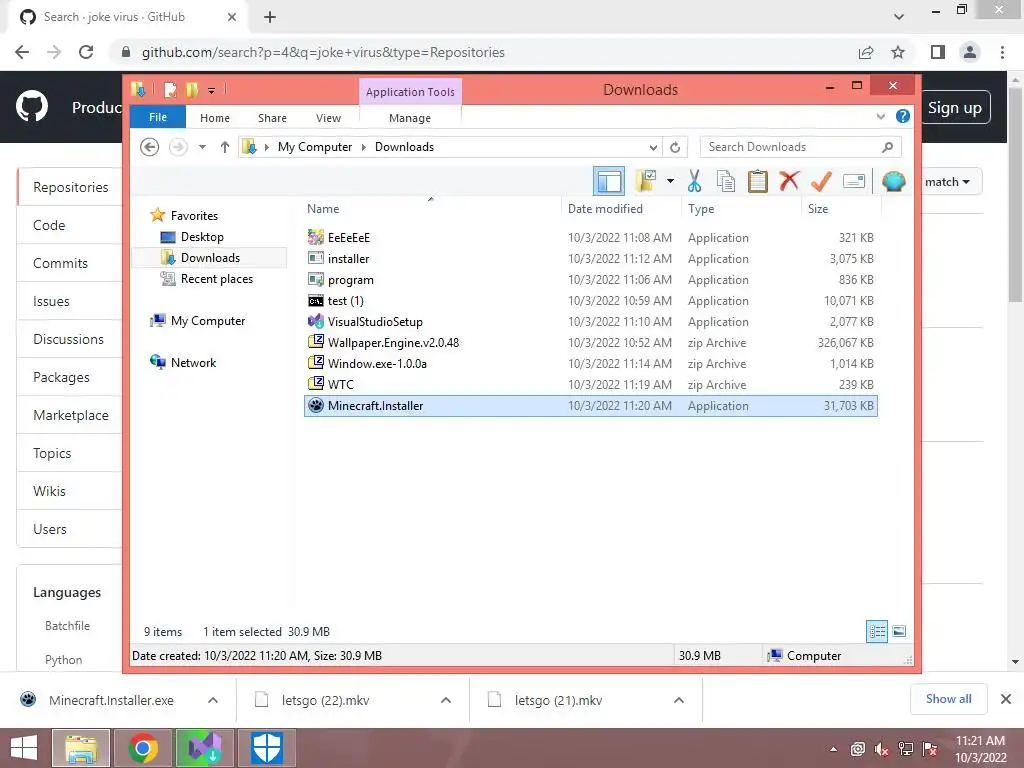Open the Home ribbon tab

coord(215,118)
